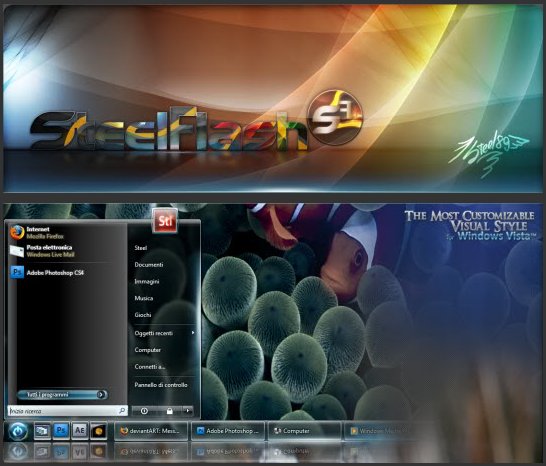Open Giochi in Start menu
The width and height of the screenshot is (546, 466).
click(x=143, y=315)
